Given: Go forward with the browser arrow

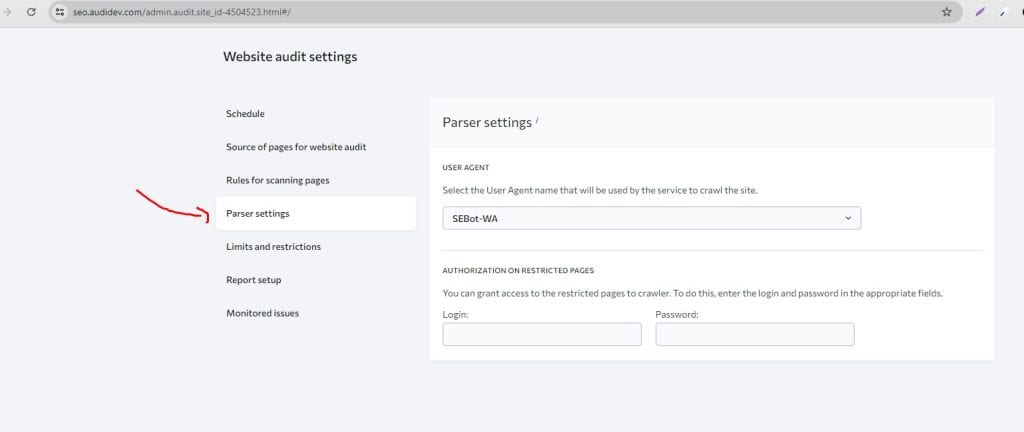Looking at the screenshot, I should pos(7,12).
